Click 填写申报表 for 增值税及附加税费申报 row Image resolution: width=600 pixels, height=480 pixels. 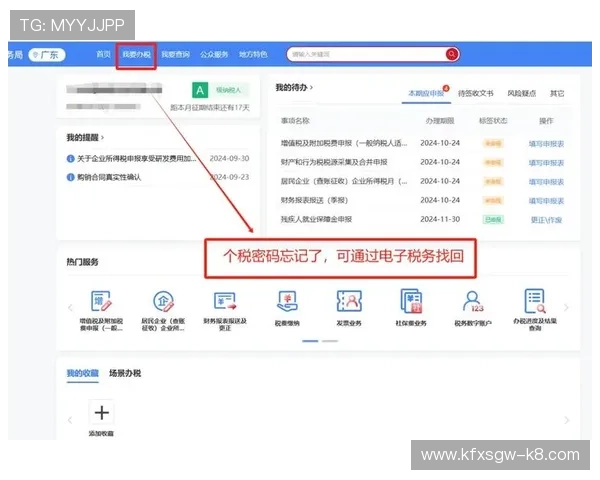[x=546, y=144]
